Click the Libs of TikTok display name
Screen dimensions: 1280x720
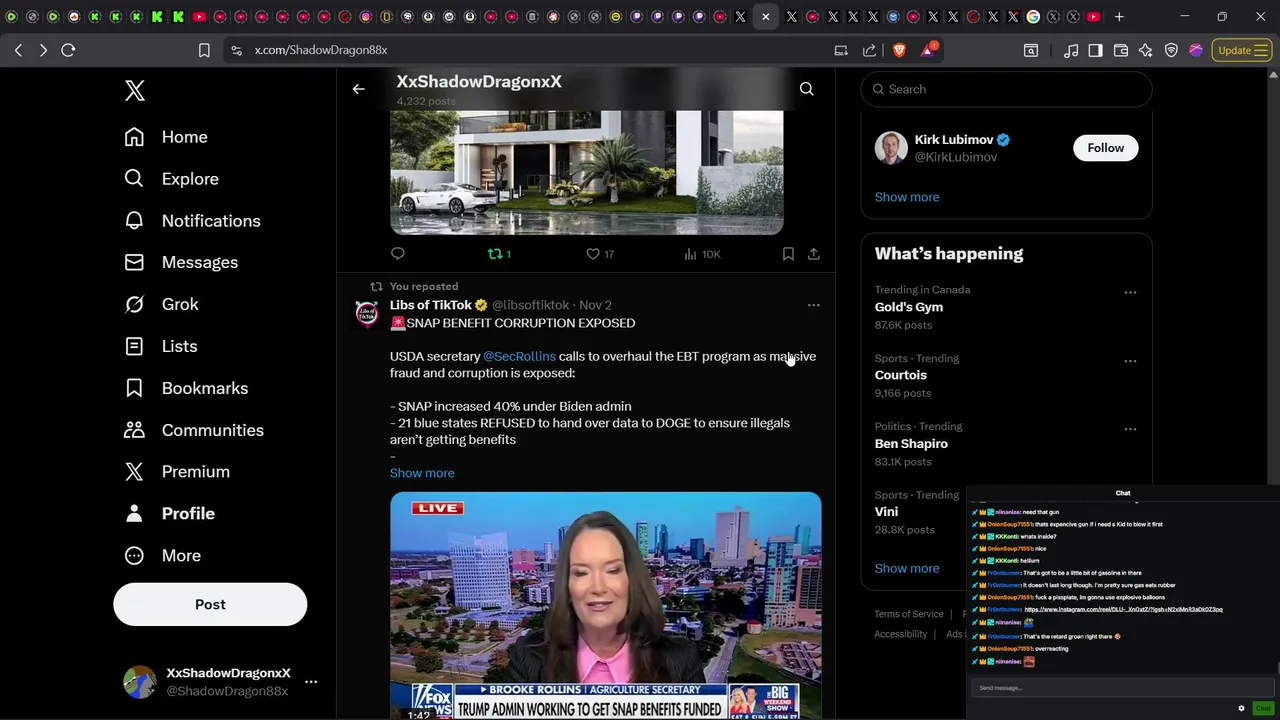click(x=431, y=305)
